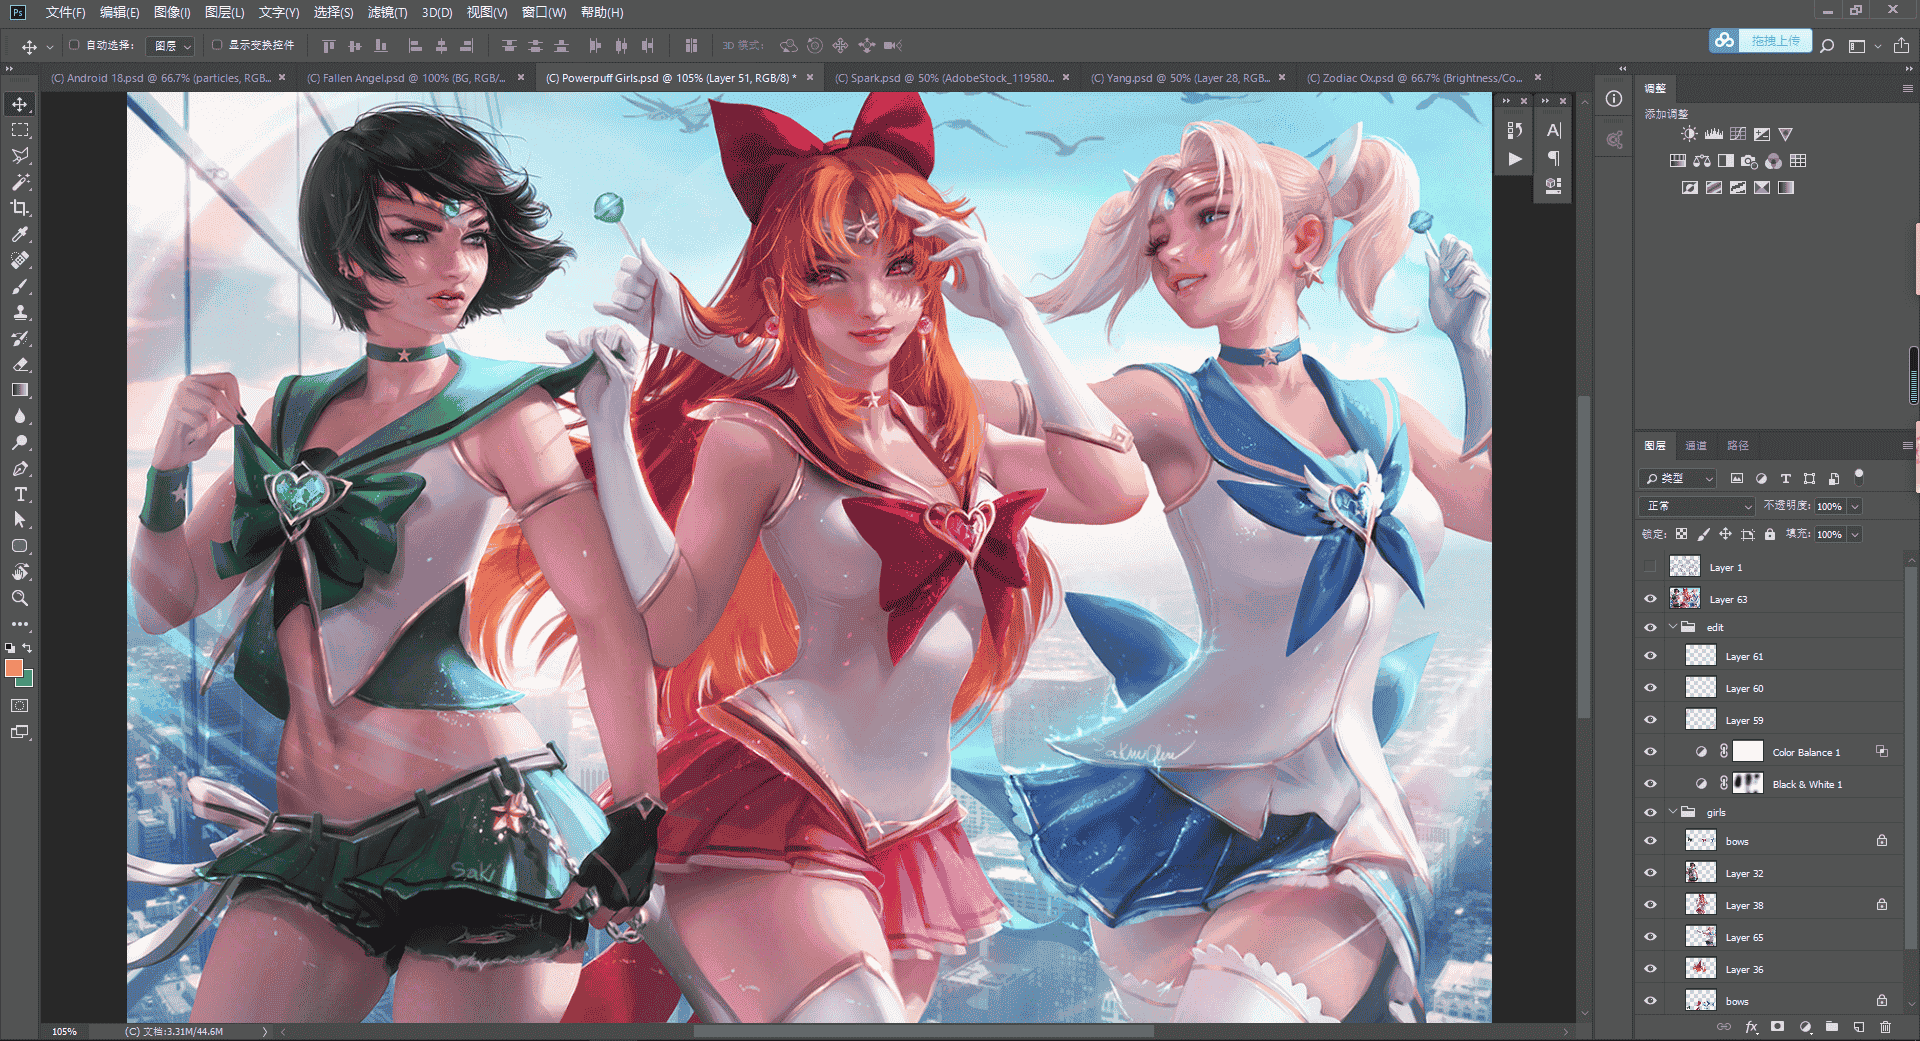Enable the 显示变换控件 checkbox
The width and height of the screenshot is (1920, 1041).
point(217,45)
